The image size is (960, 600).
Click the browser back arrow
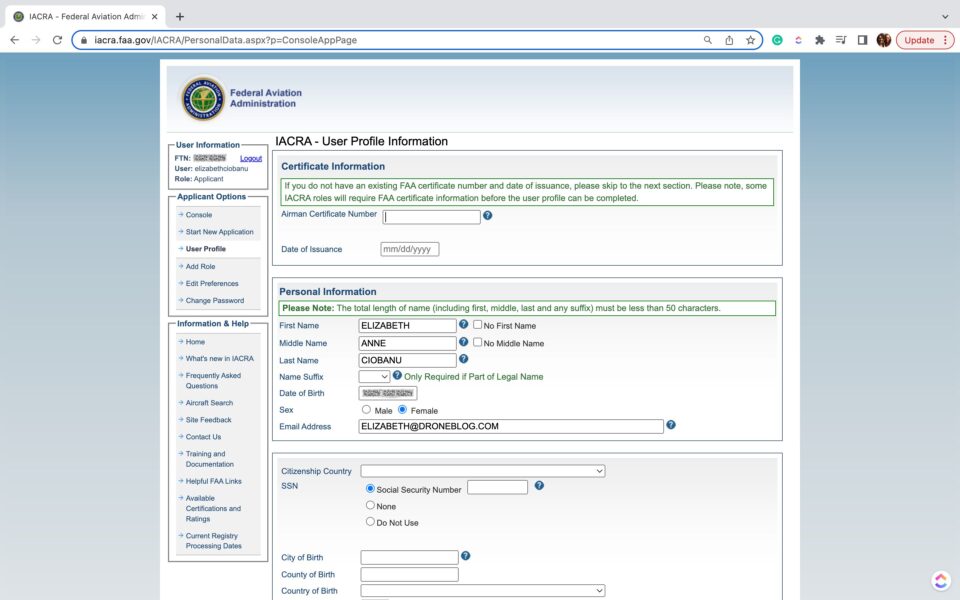pyautogui.click(x=15, y=40)
